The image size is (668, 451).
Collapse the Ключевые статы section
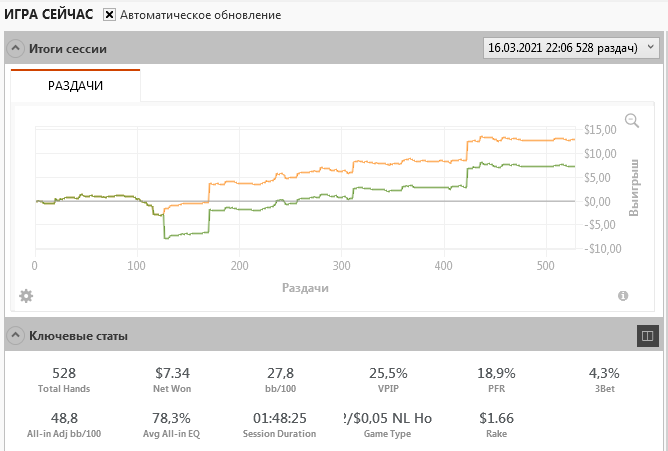coord(15,336)
